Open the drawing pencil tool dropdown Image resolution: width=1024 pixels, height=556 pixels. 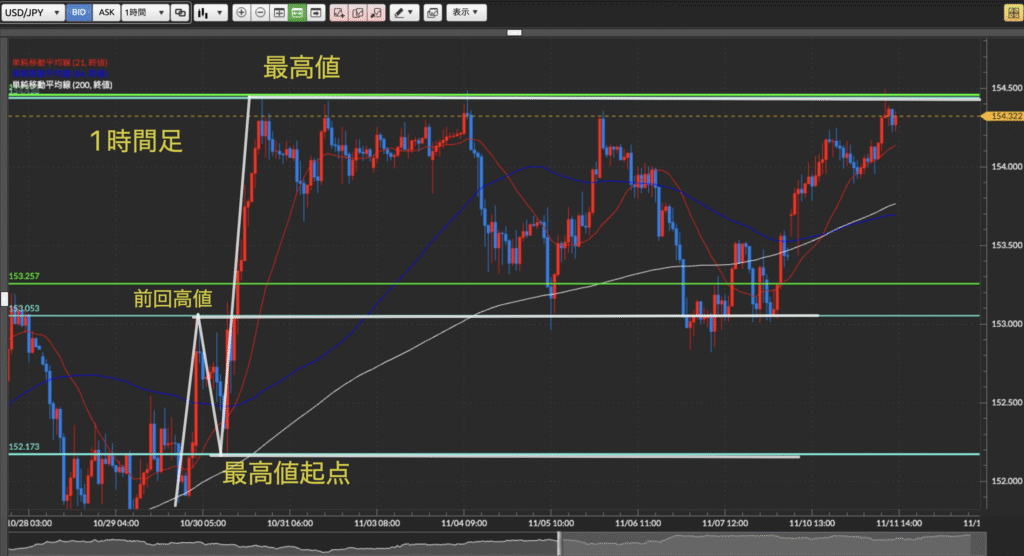click(404, 13)
